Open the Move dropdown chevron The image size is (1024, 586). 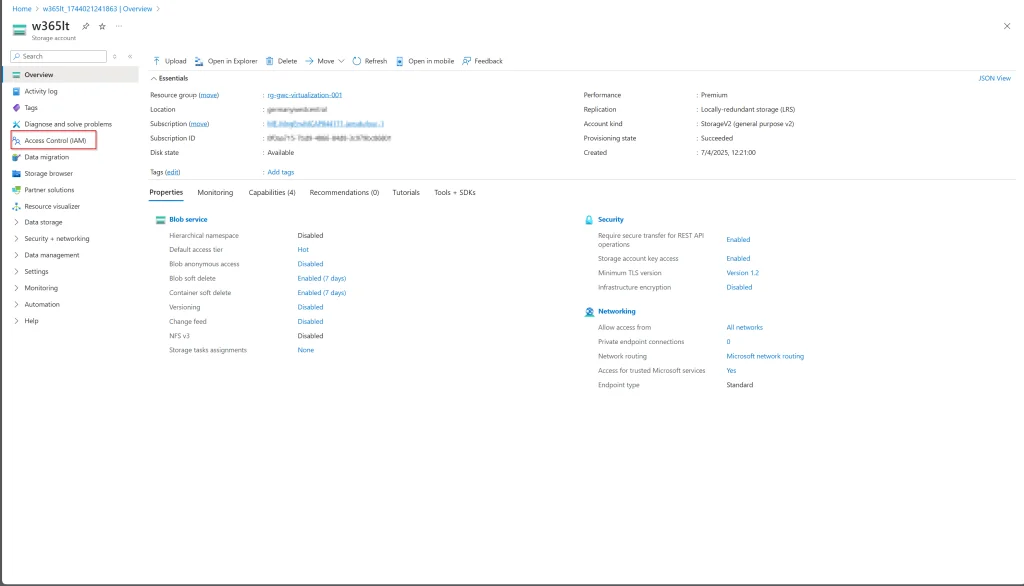(341, 61)
